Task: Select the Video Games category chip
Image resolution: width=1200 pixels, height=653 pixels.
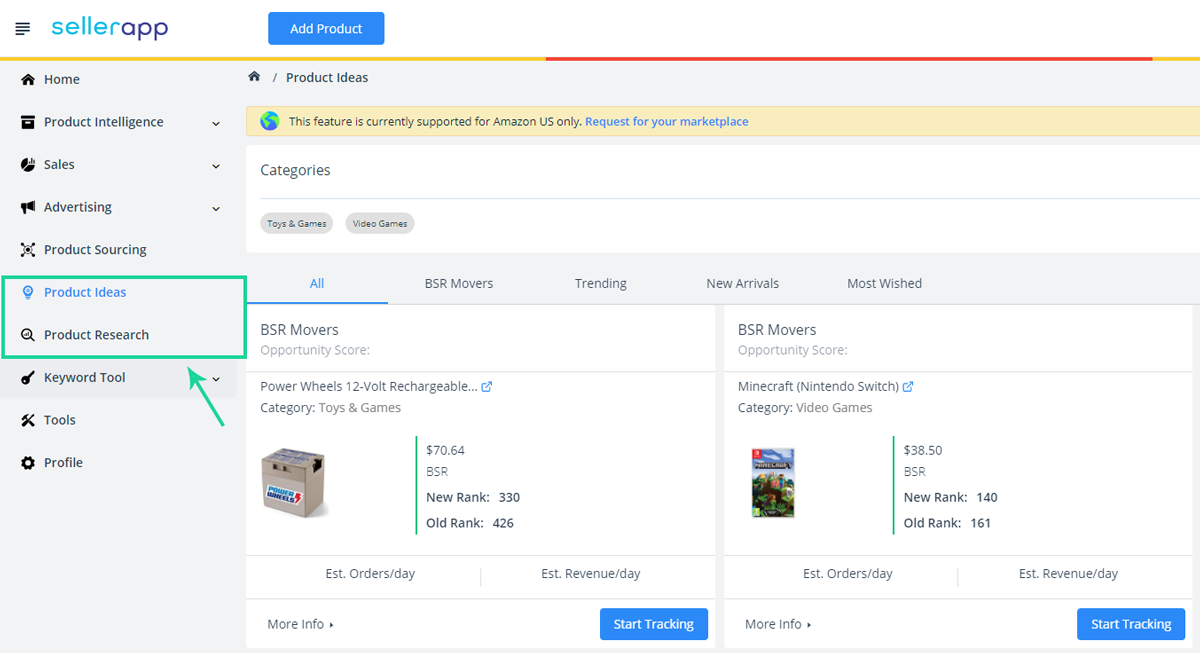Action: point(380,223)
